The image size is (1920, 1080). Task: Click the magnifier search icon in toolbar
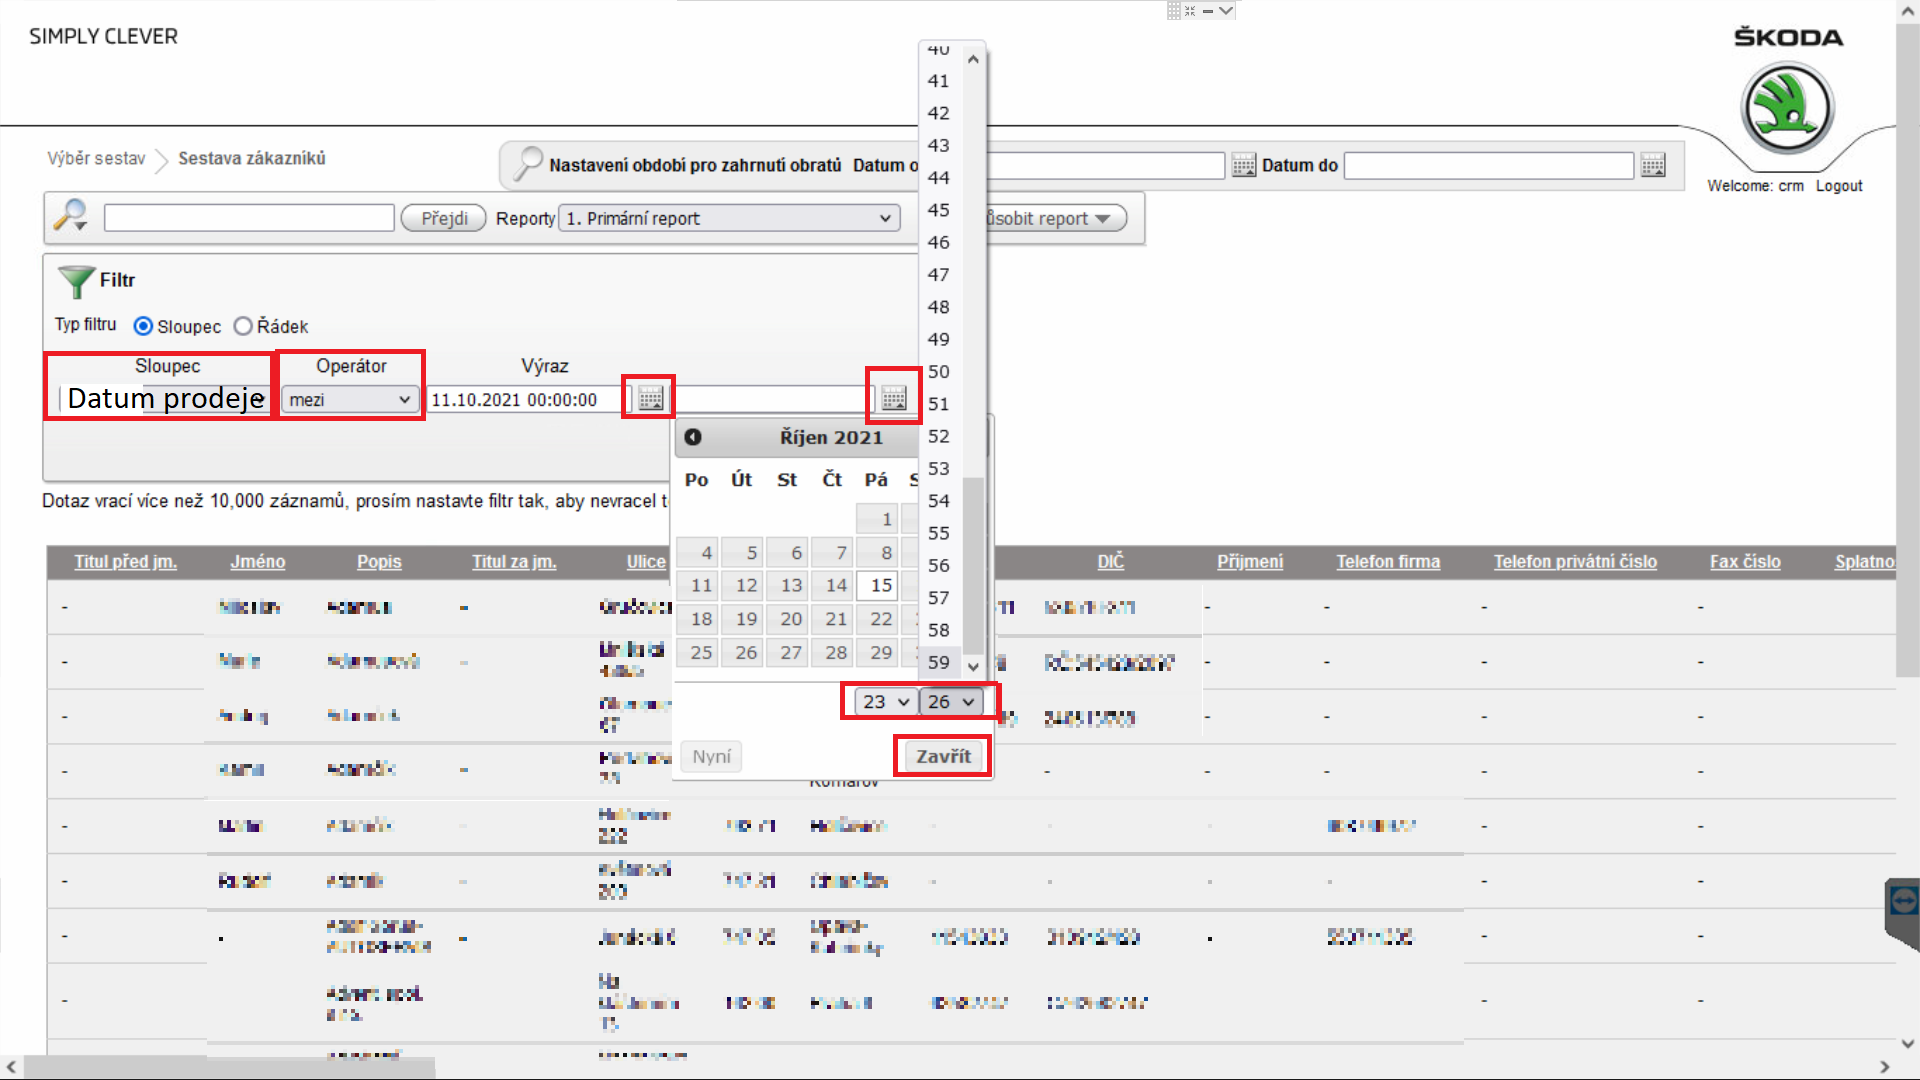tap(71, 216)
